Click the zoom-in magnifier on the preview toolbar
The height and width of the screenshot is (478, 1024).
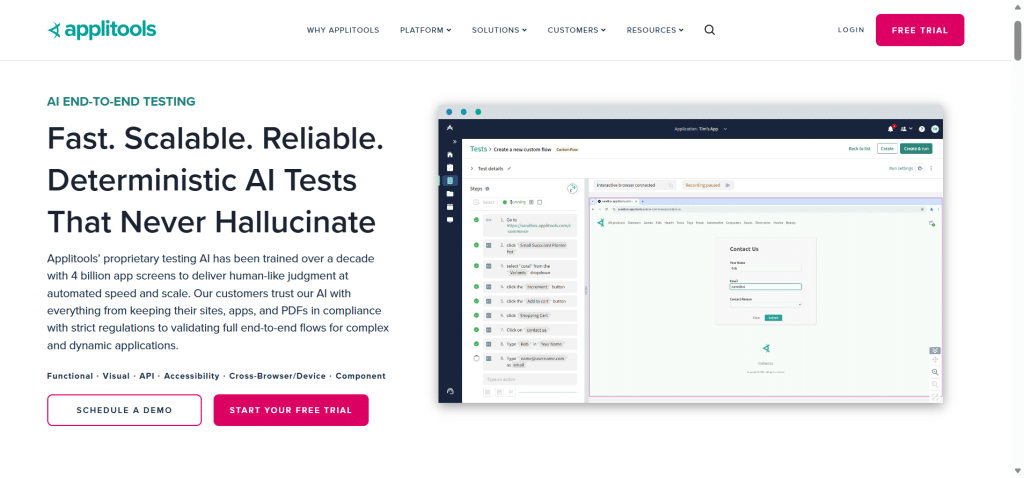935,372
